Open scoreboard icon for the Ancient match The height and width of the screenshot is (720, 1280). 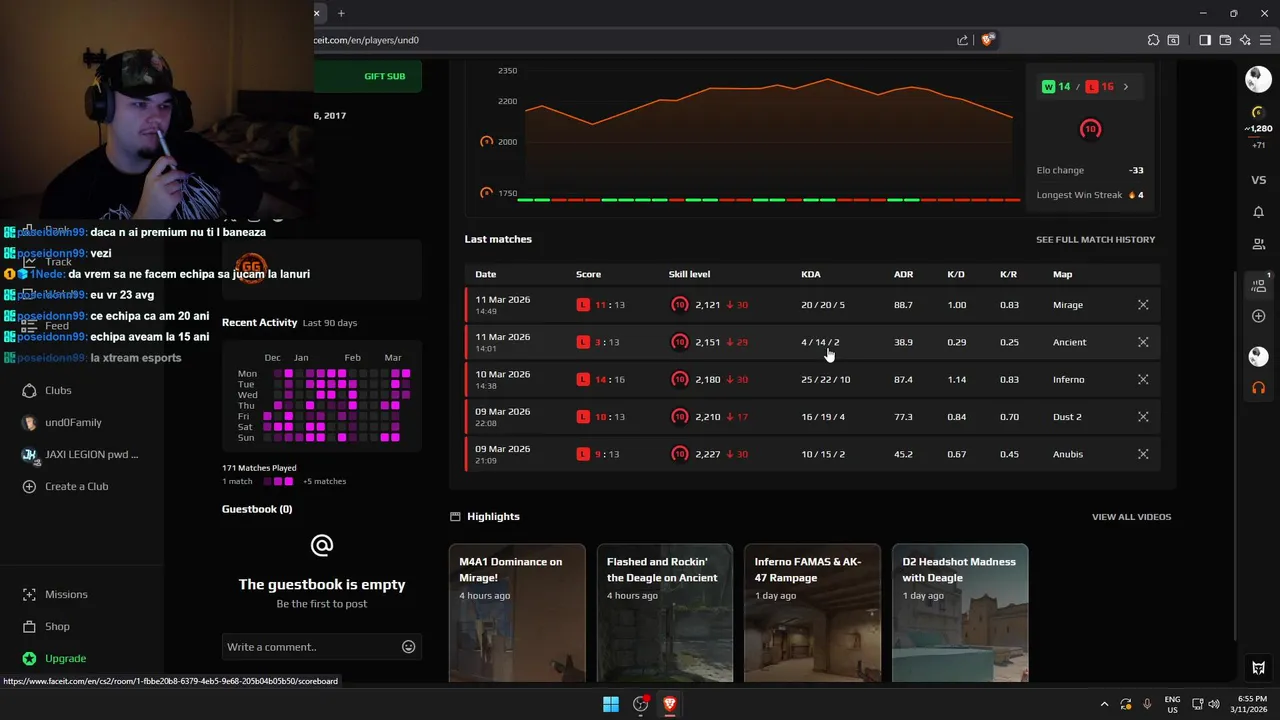(x=1143, y=342)
